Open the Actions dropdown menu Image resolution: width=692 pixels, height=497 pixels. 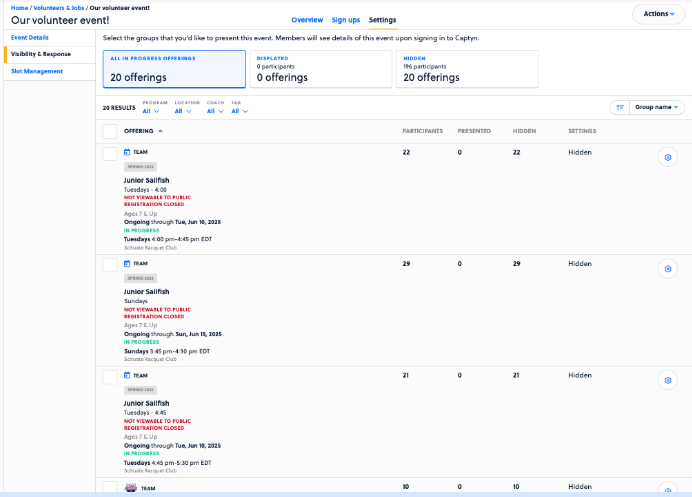658,14
